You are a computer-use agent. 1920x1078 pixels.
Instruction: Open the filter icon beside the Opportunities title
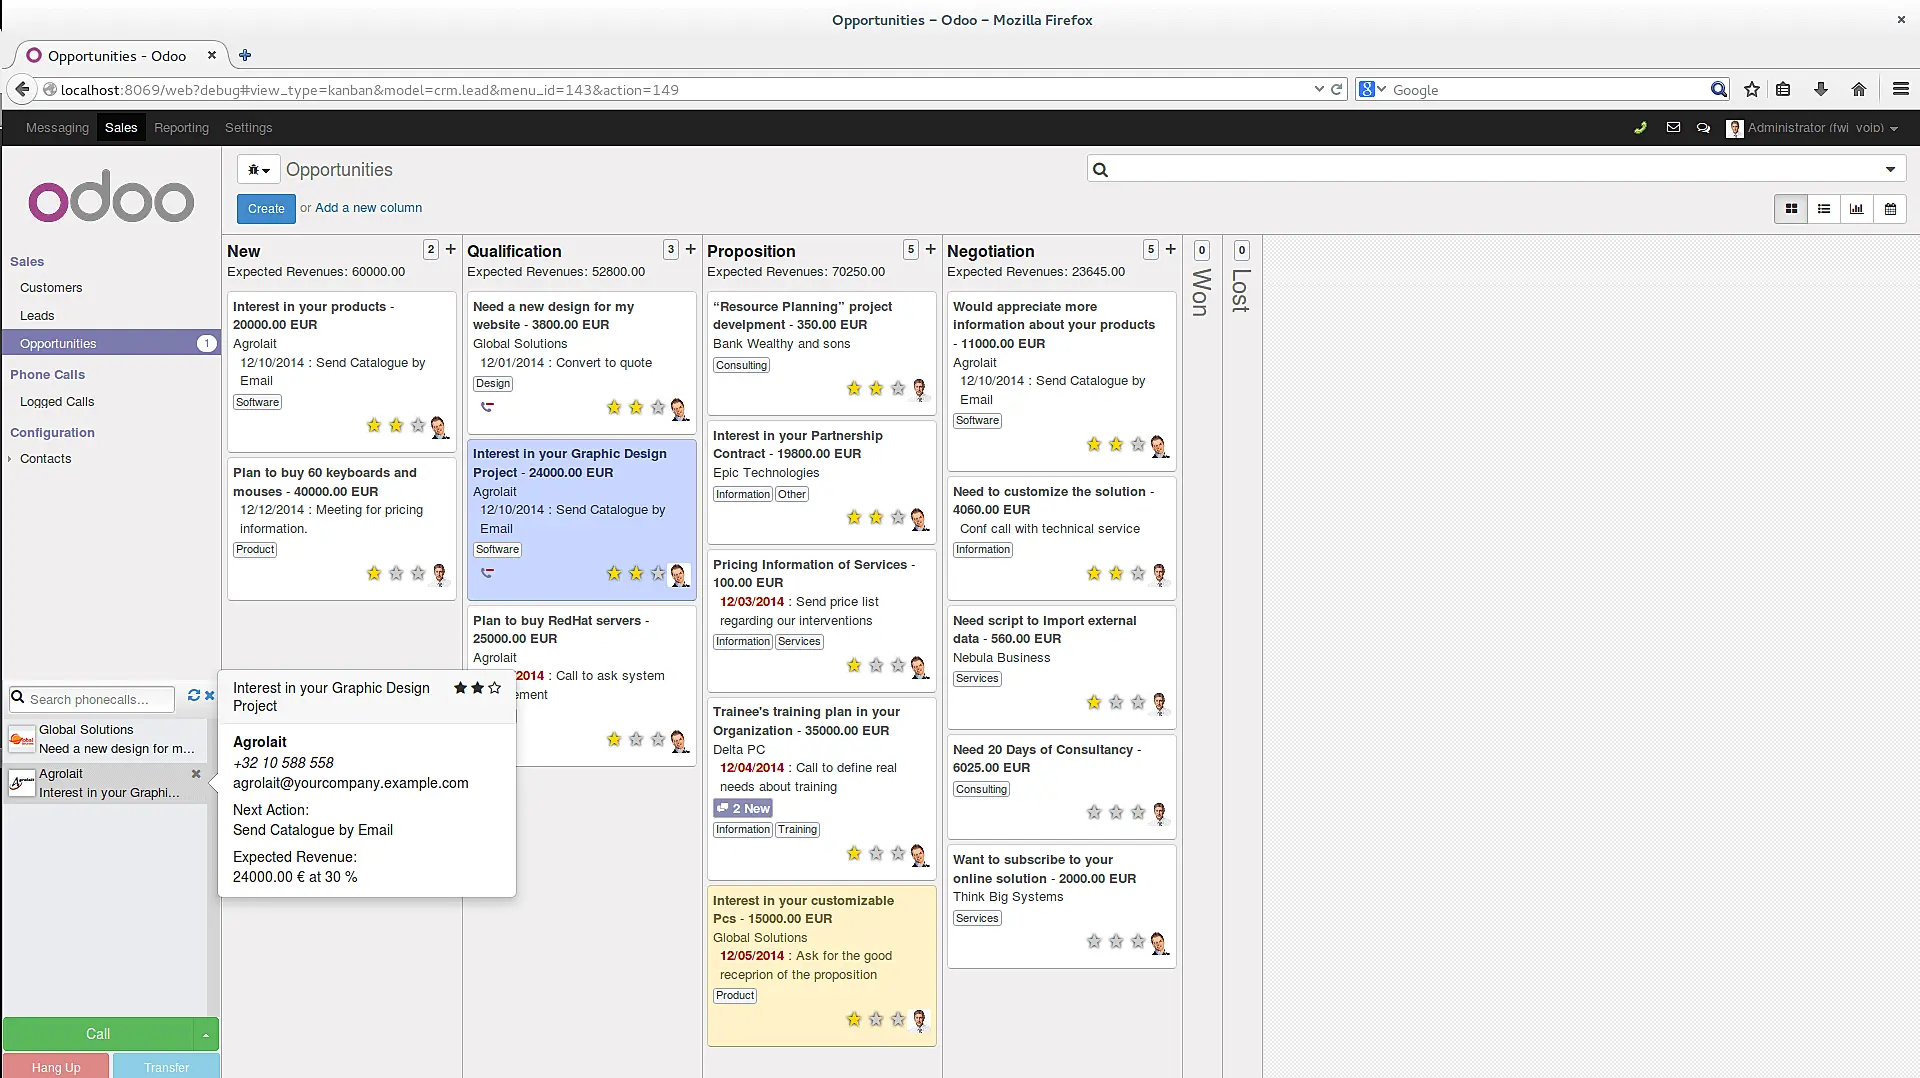(257, 169)
